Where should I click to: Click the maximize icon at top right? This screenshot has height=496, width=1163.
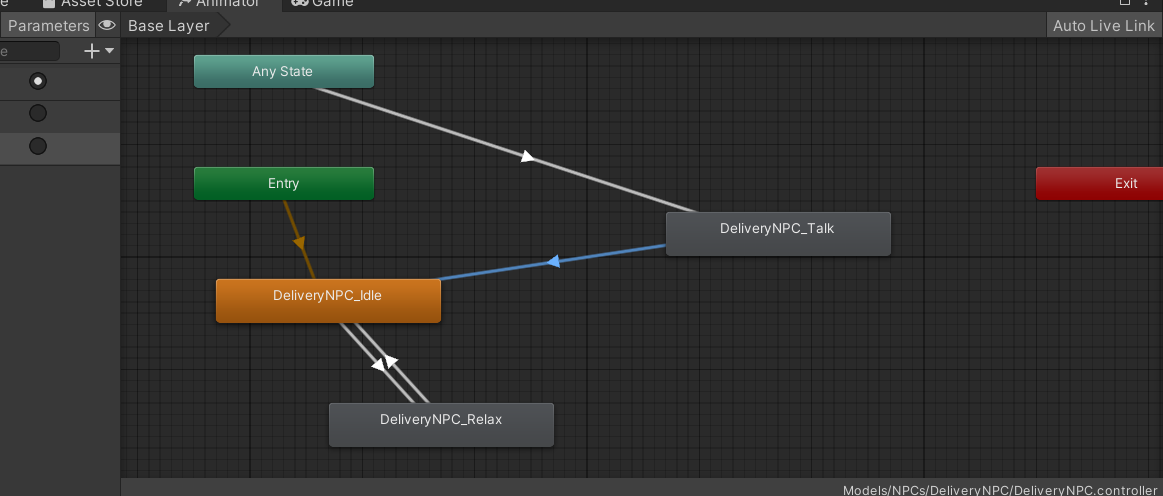1124,3
